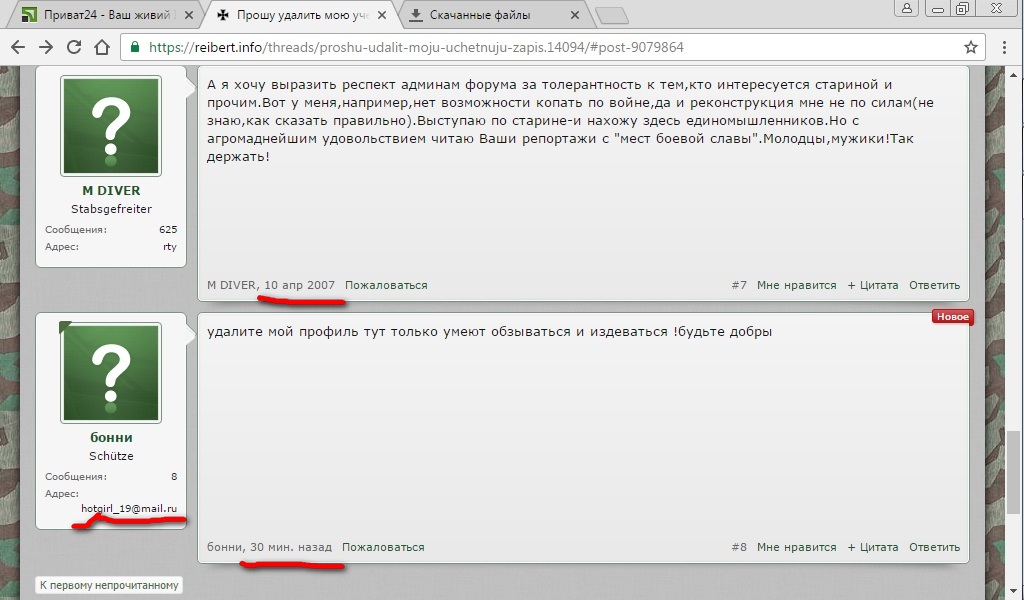Click the reibert.info address bar
The image size is (1024, 600).
pos(552,47)
